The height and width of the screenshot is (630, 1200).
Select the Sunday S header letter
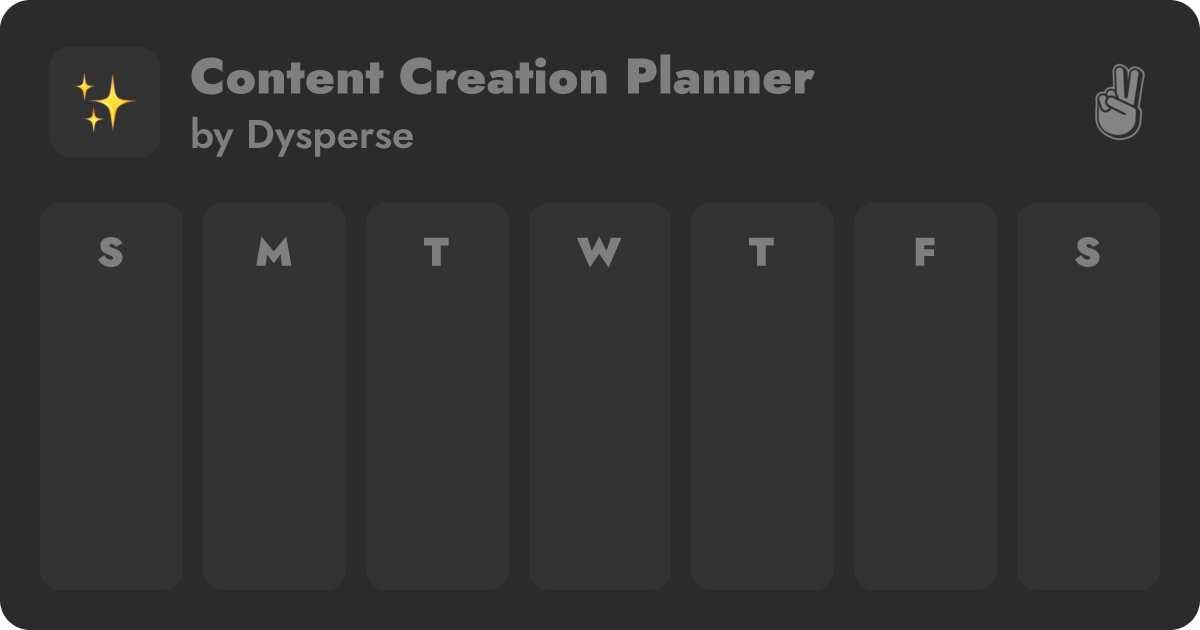[x=111, y=253]
